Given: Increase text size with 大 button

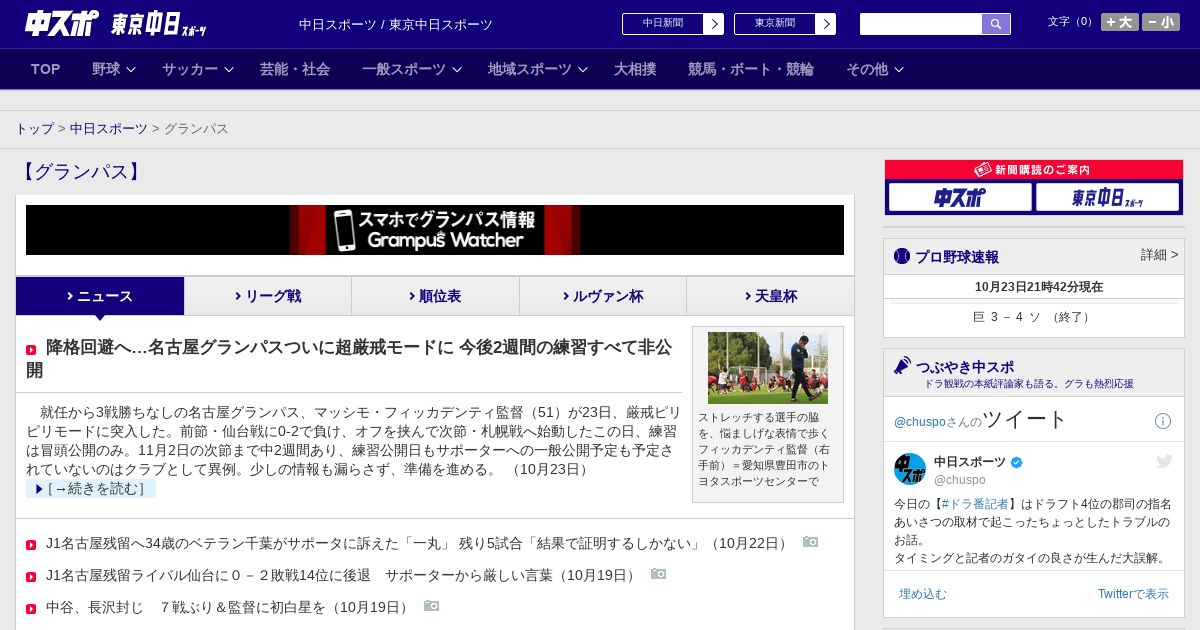Looking at the screenshot, I should click(1120, 22).
